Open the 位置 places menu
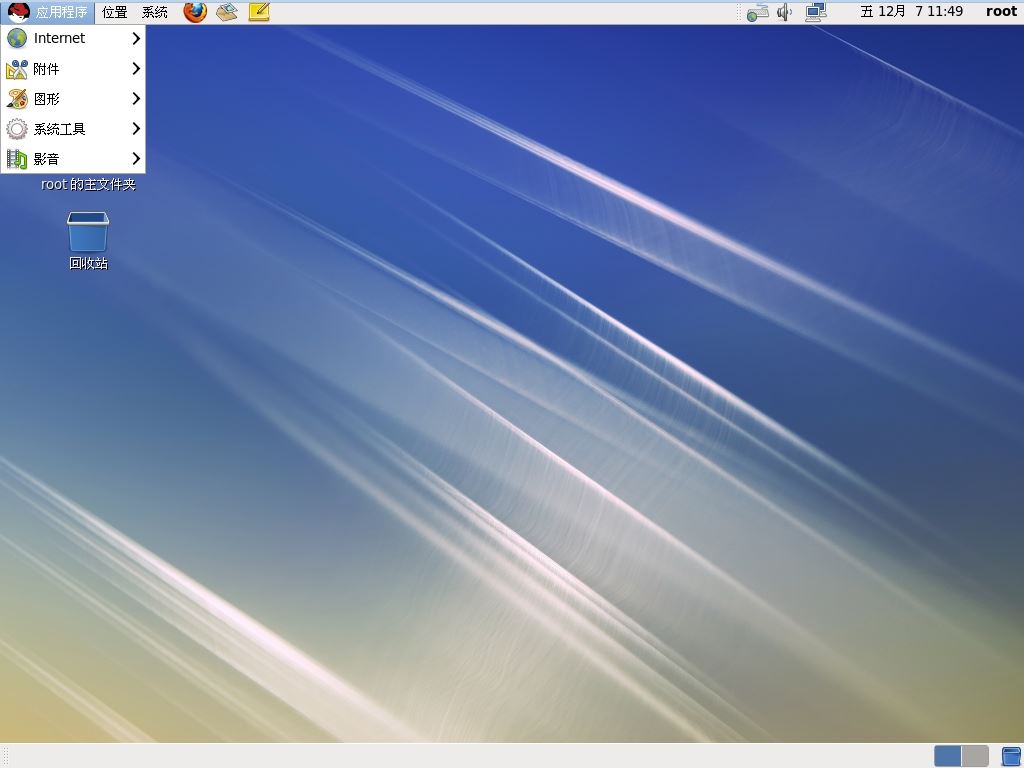Image resolution: width=1024 pixels, height=768 pixels. click(115, 12)
